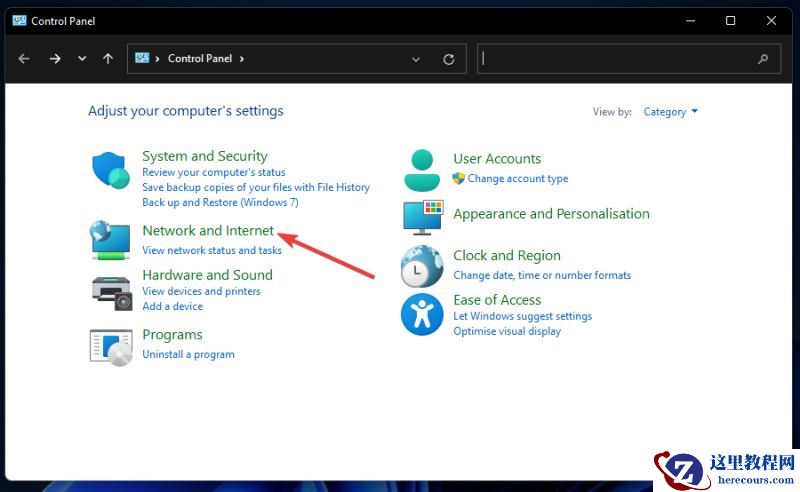Refresh the Control Panel view

[448, 59]
